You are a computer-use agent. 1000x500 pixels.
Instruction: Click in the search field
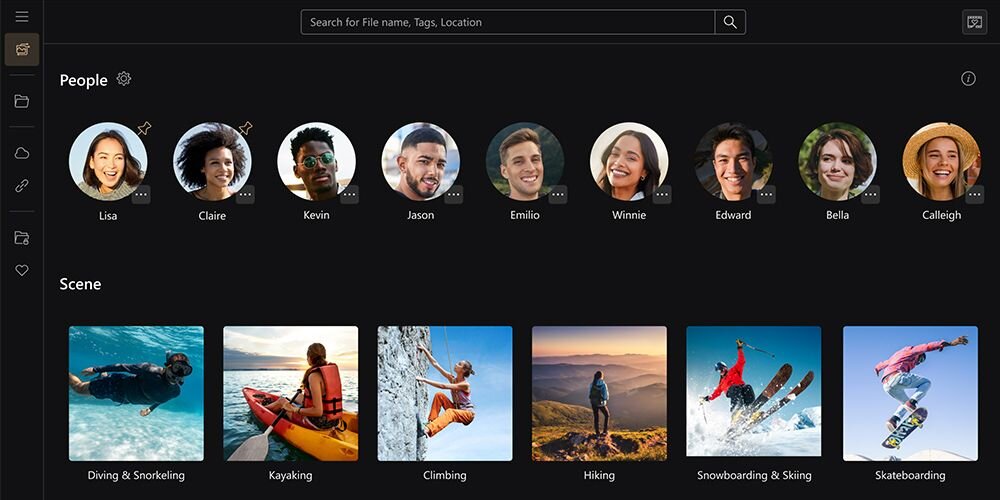click(508, 22)
